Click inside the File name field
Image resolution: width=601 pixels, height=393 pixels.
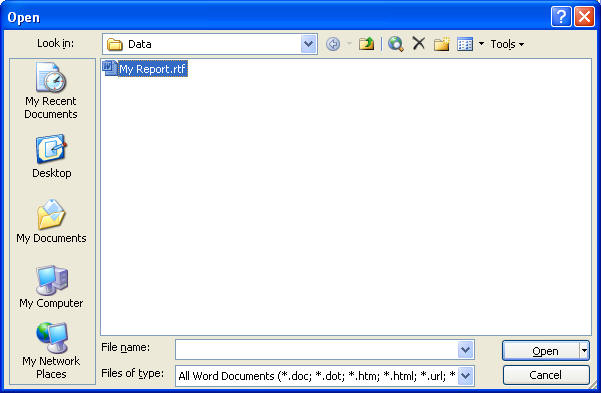tap(316, 350)
